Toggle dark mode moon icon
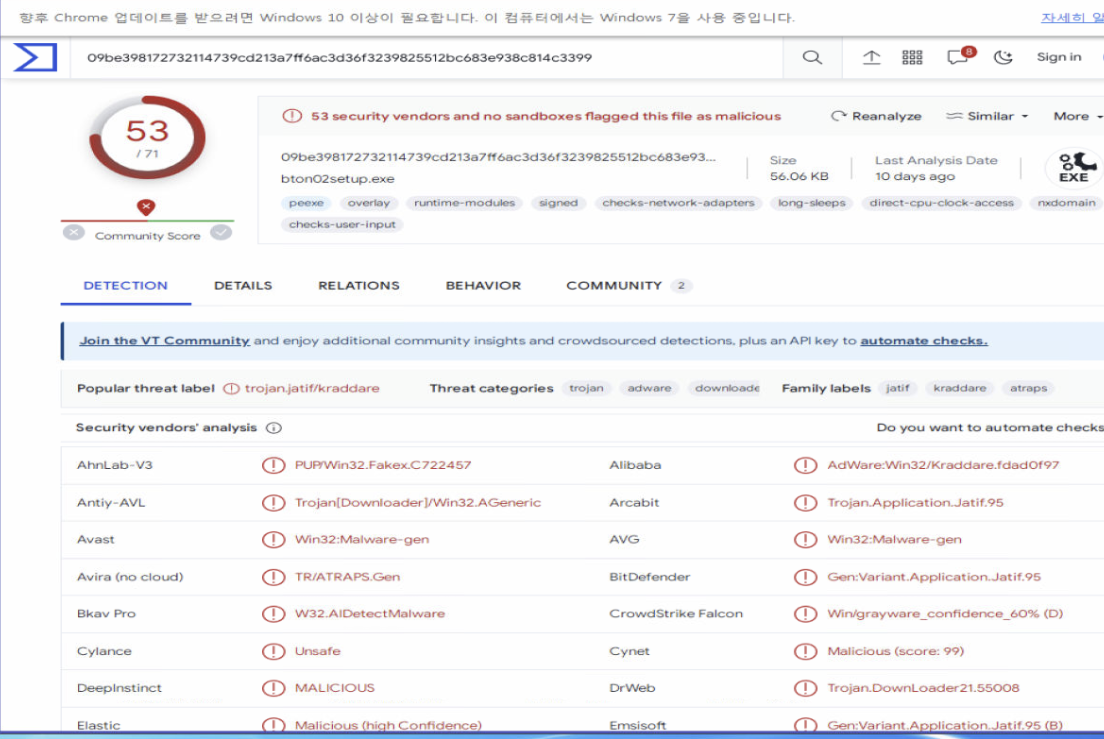 click(1003, 58)
